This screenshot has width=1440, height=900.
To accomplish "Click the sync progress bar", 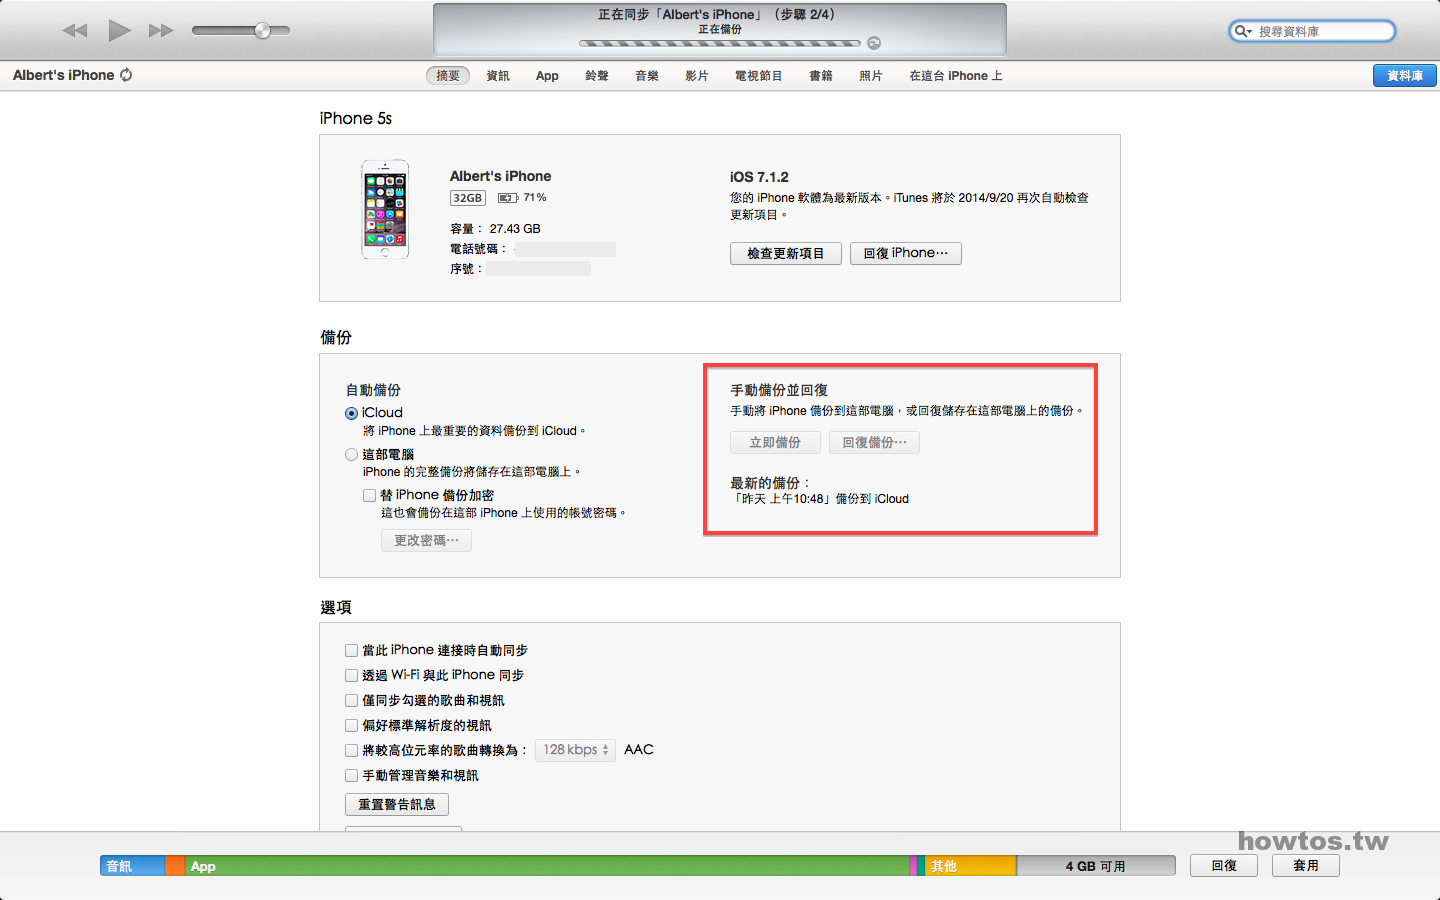I will [x=720, y=43].
